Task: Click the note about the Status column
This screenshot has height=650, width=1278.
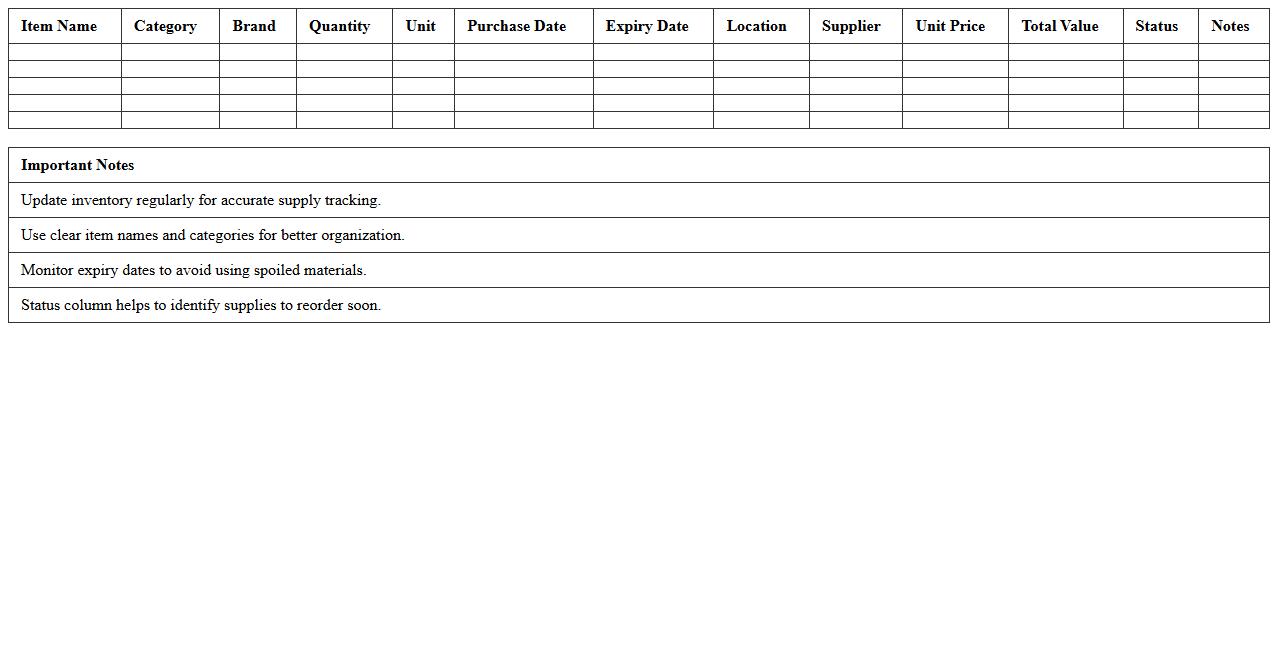Action: 201,305
